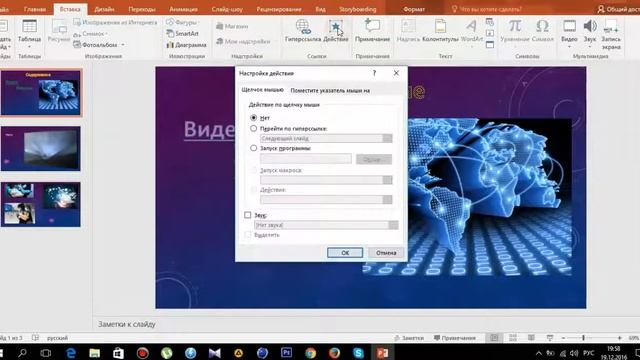Open Photoshop from taskbar
The width and height of the screenshot is (640, 360).
pyautogui.click(x=287, y=353)
